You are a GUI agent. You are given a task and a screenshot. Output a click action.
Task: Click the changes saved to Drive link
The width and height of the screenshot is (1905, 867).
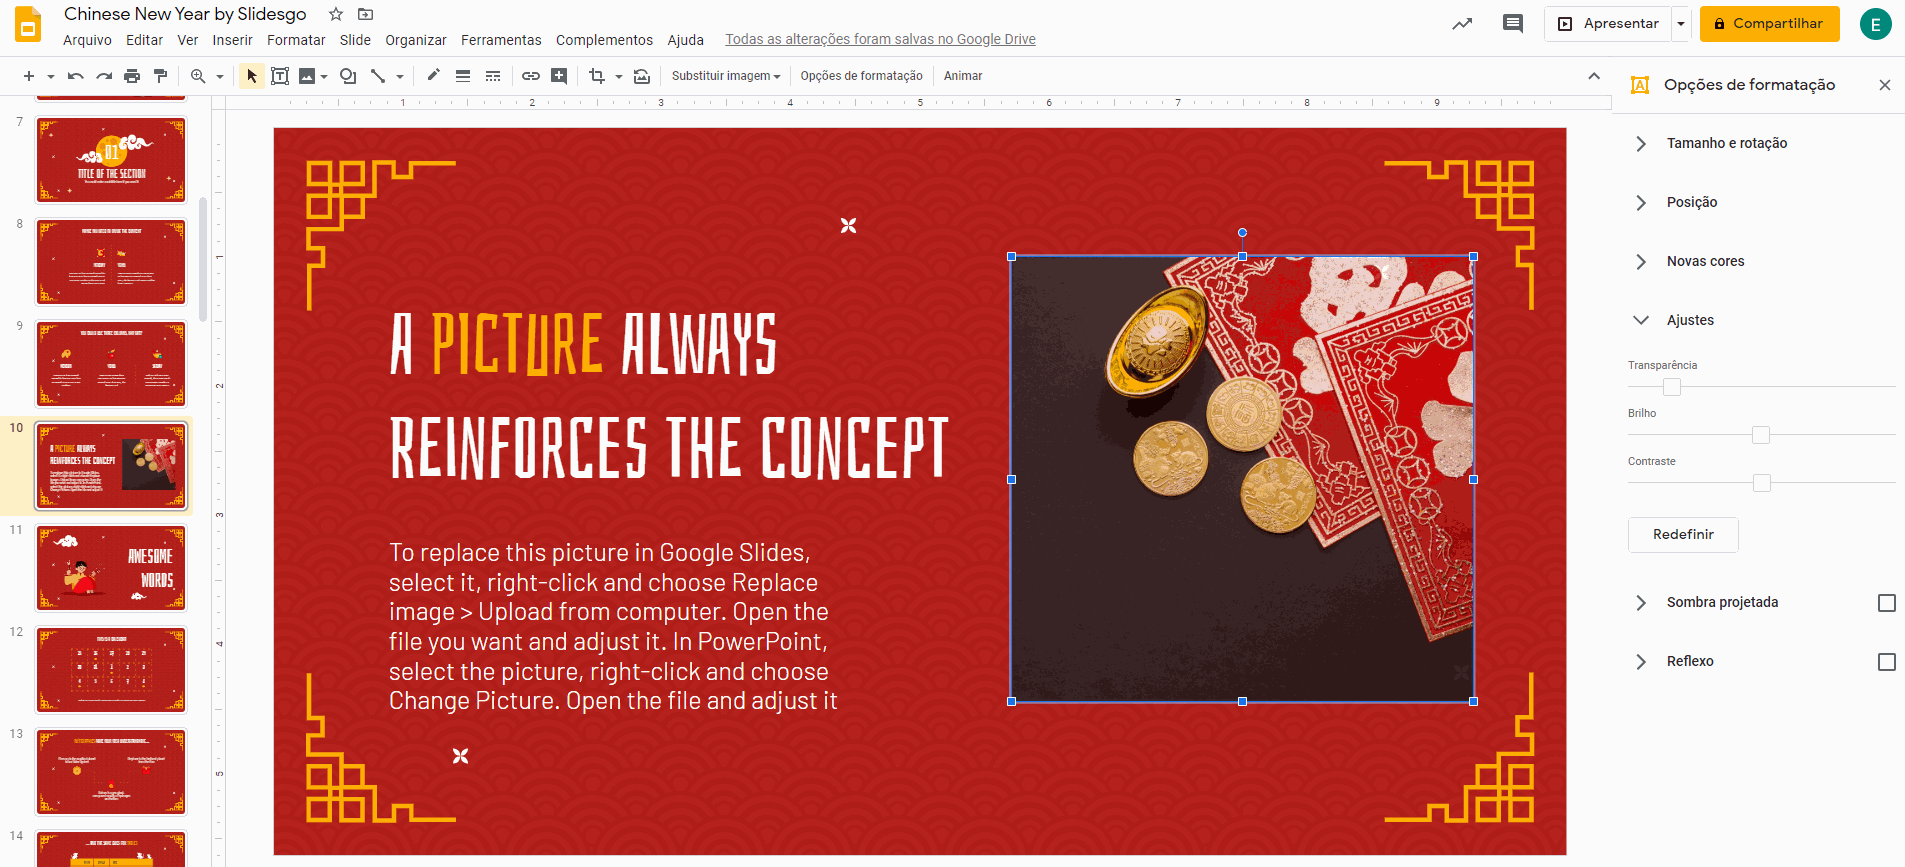tap(880, 40)
